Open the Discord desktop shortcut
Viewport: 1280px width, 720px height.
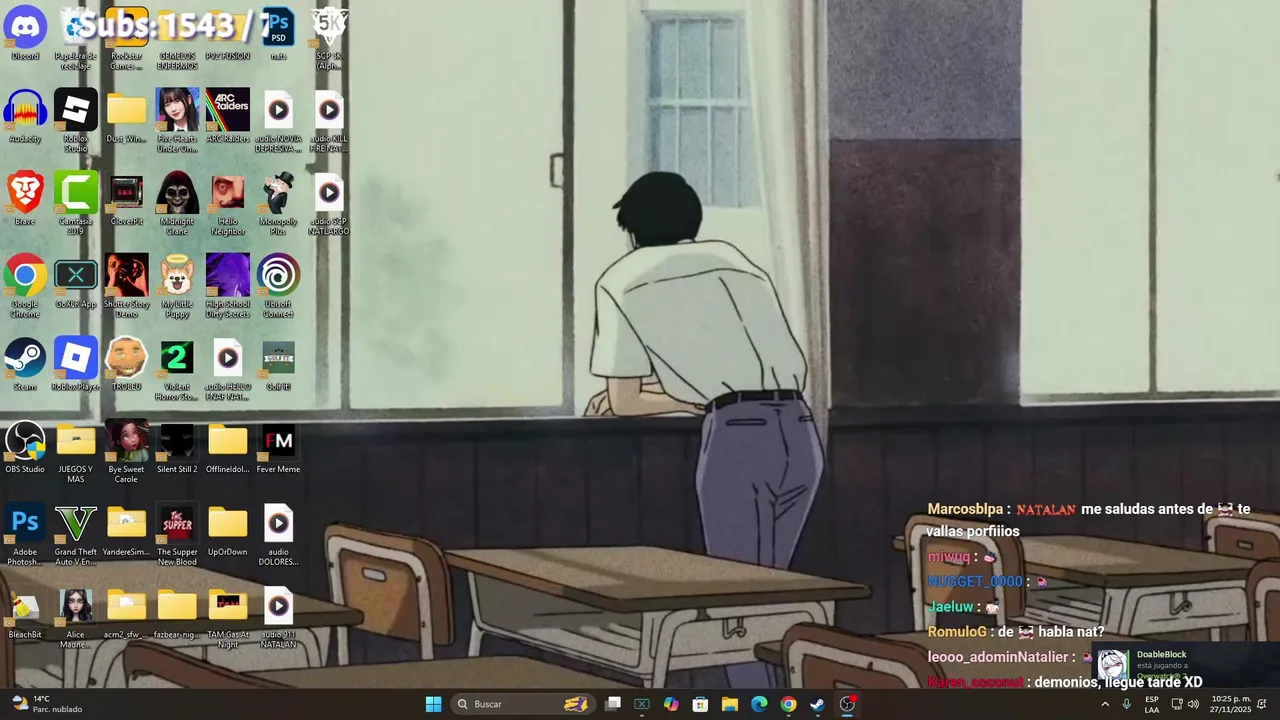point(25,33)
